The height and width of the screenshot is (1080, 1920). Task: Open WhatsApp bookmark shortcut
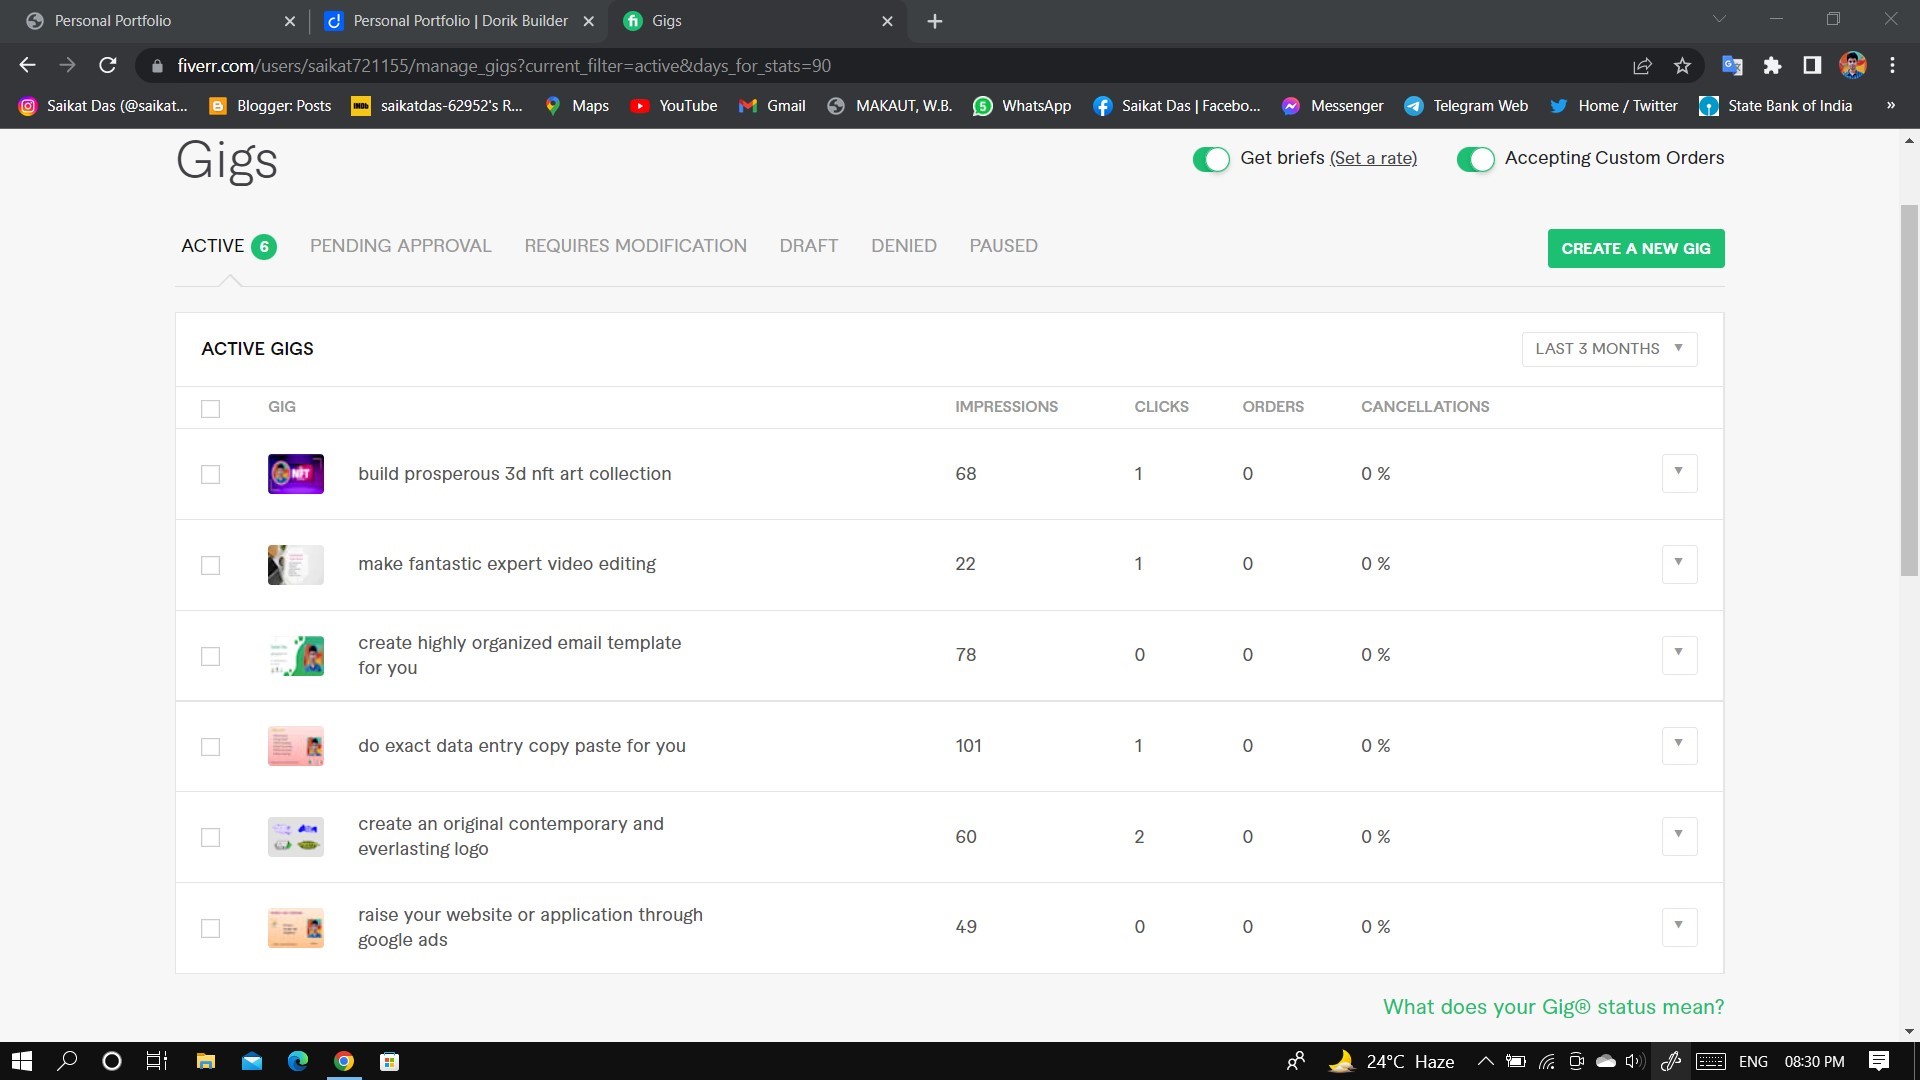coord(1022,106)
